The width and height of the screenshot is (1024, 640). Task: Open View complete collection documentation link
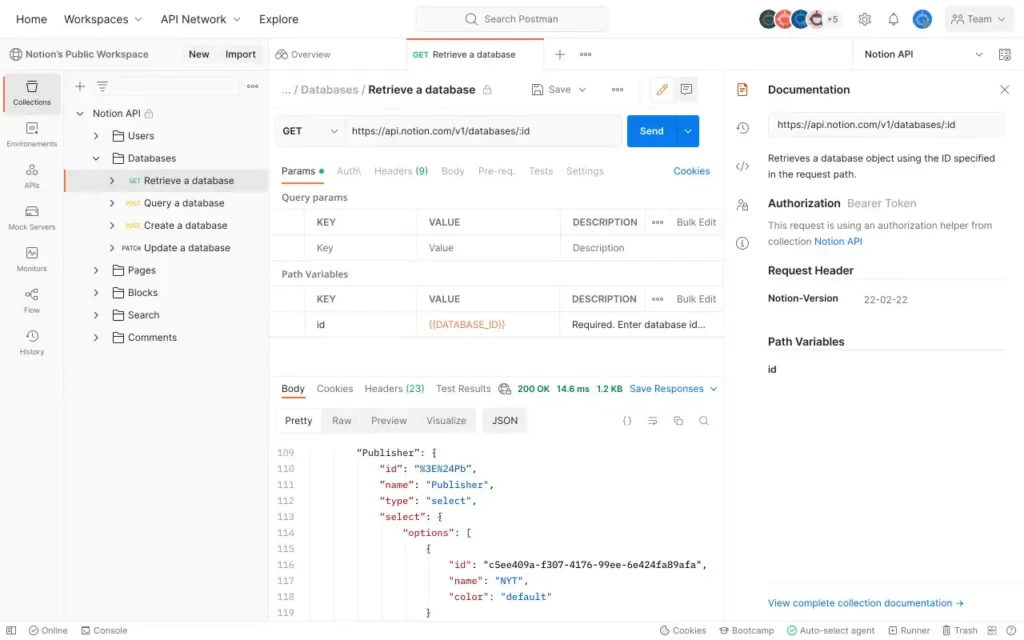(865, 603)
